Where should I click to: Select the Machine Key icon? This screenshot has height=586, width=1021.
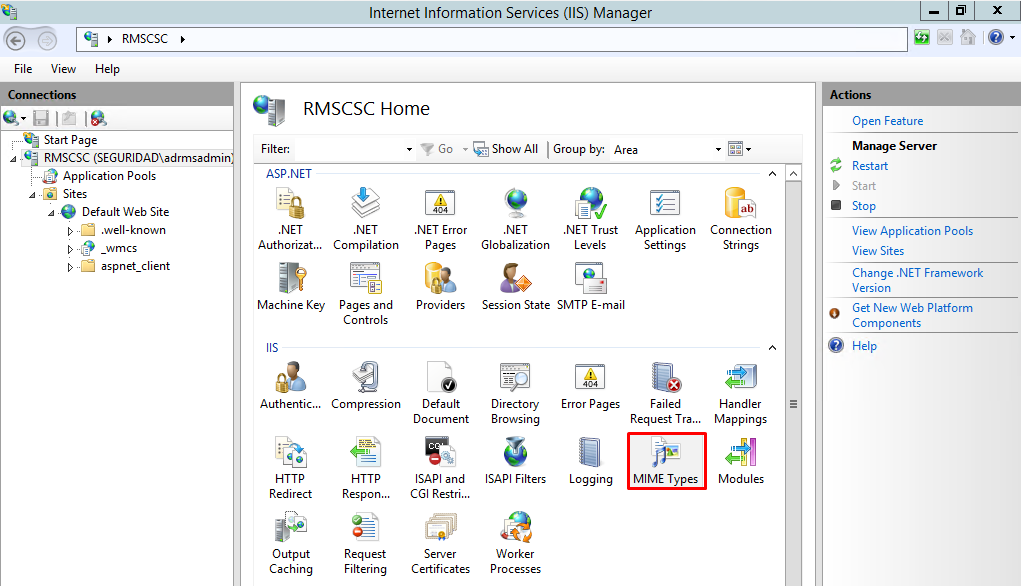tap(291, 286)
